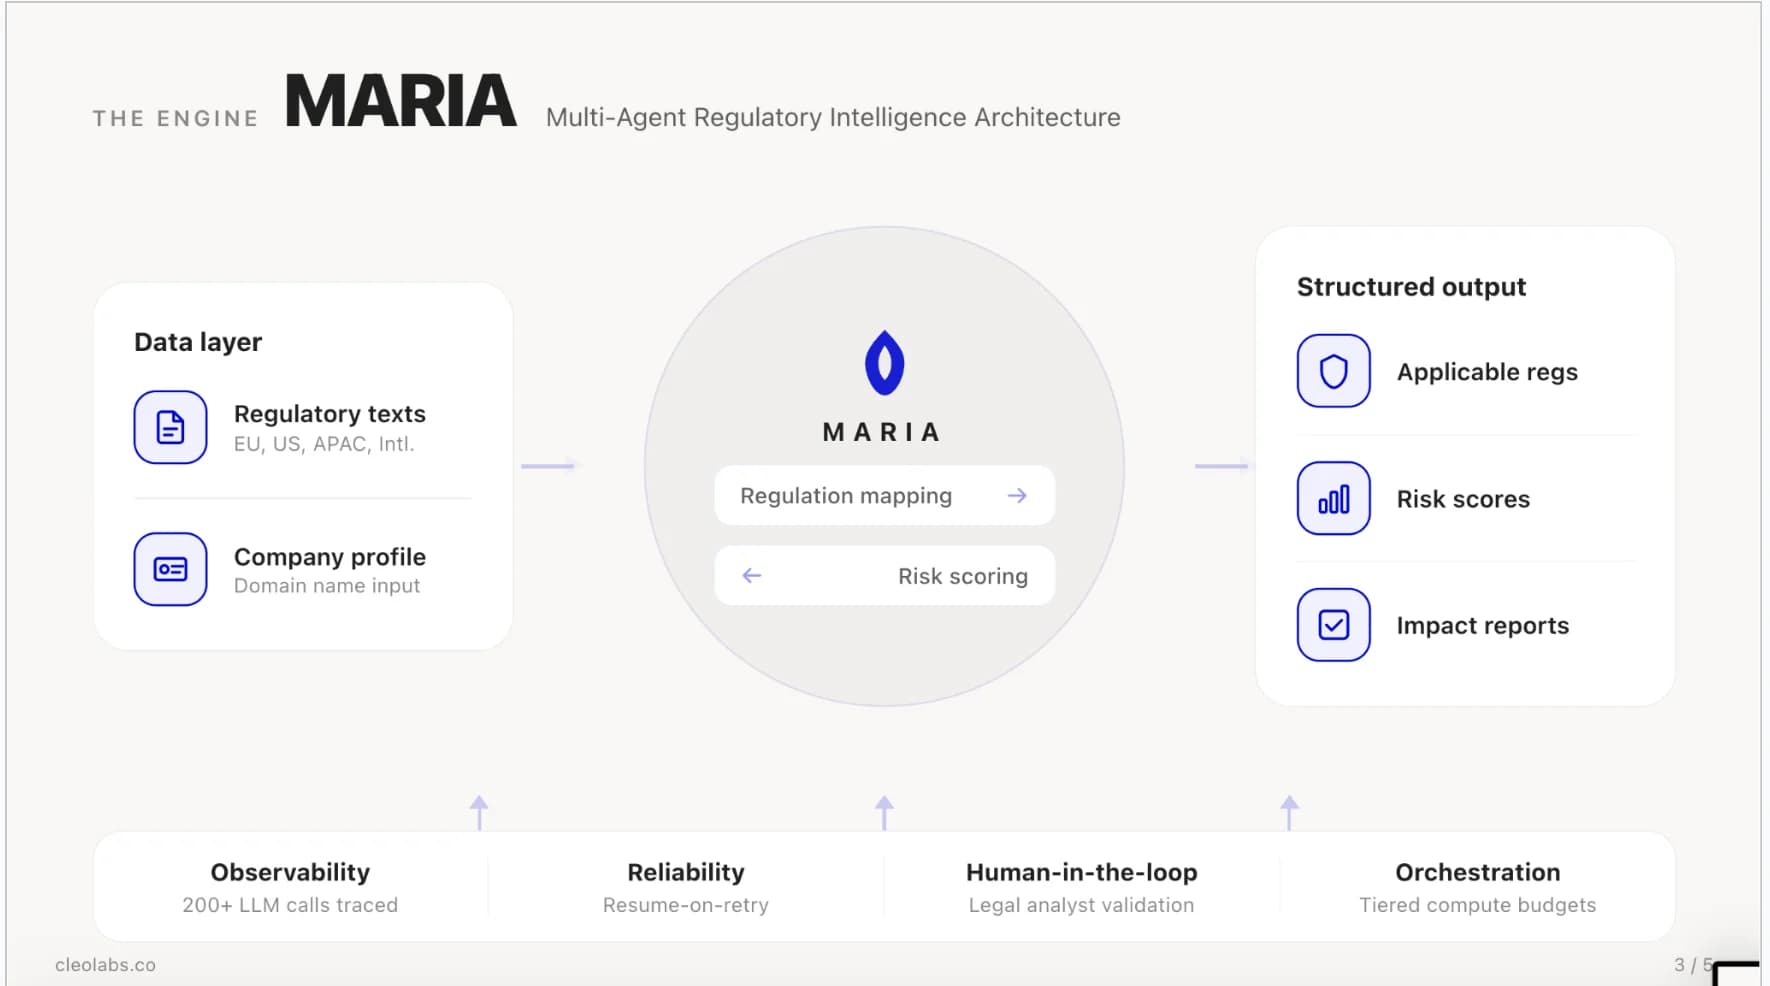Click the Structured output panel heading

coord(1411,287)
